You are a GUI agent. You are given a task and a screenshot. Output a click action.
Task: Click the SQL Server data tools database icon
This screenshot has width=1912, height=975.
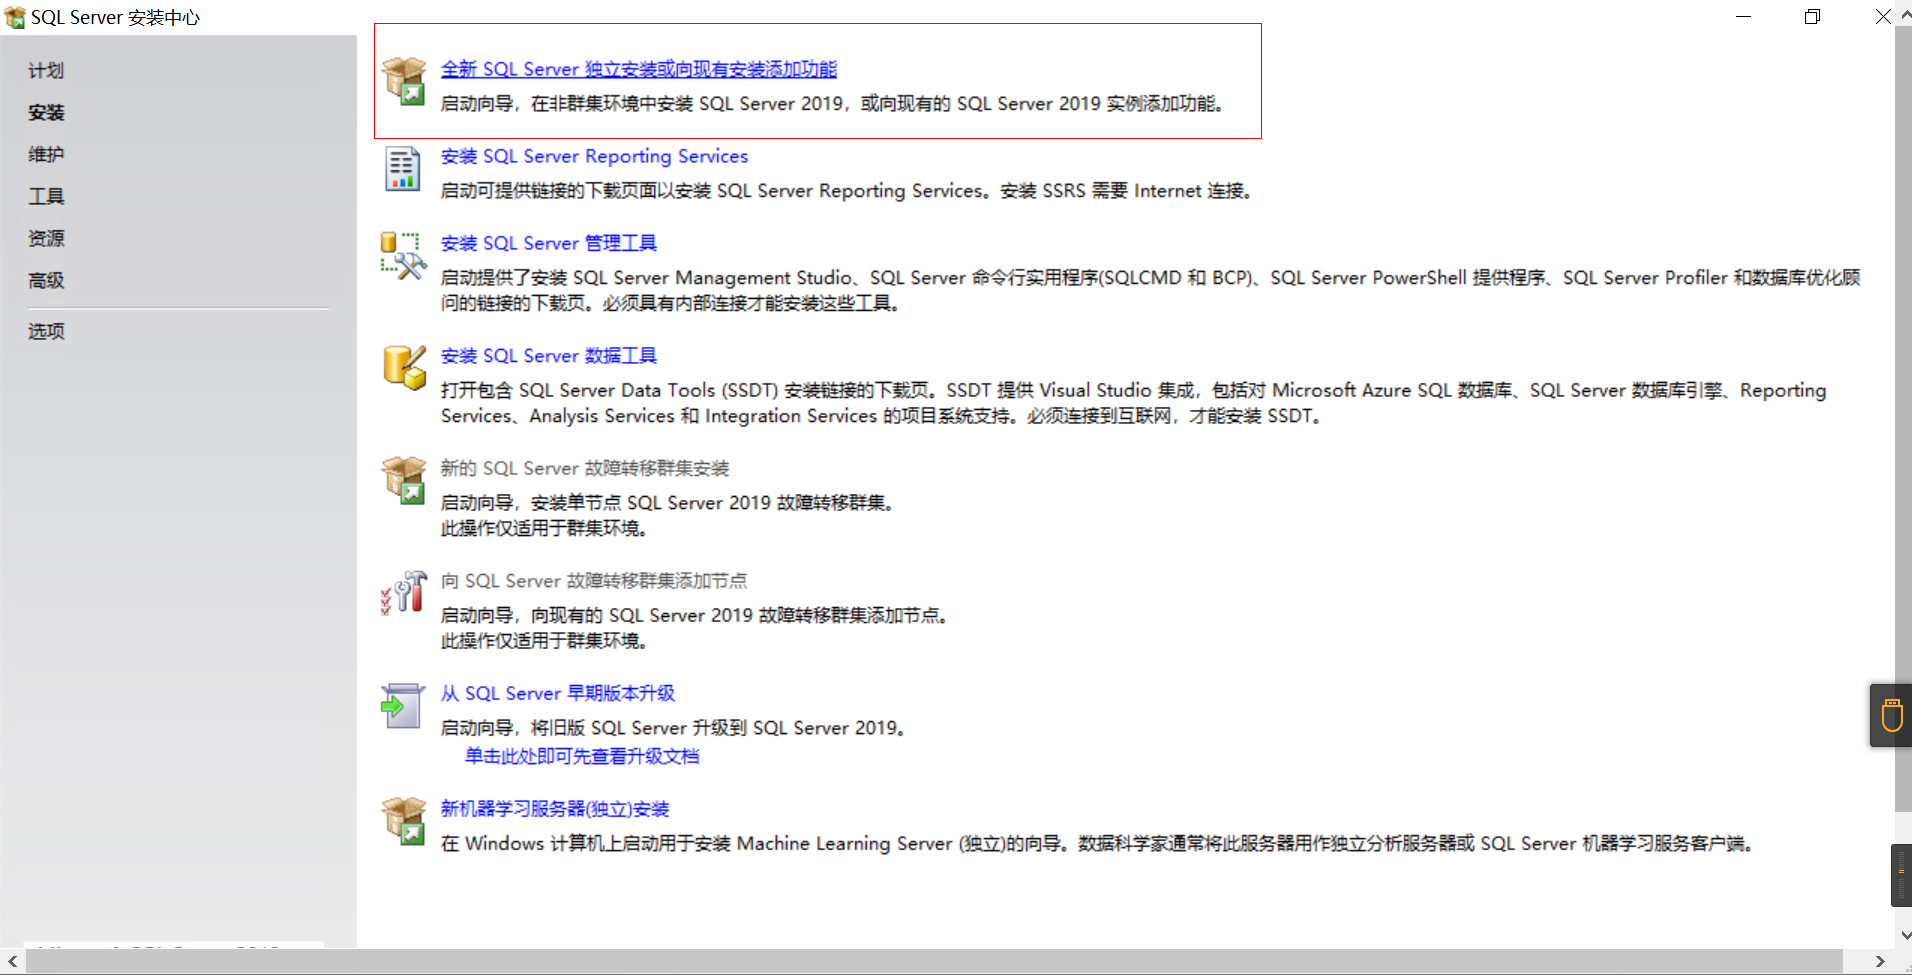click(404, 367)
